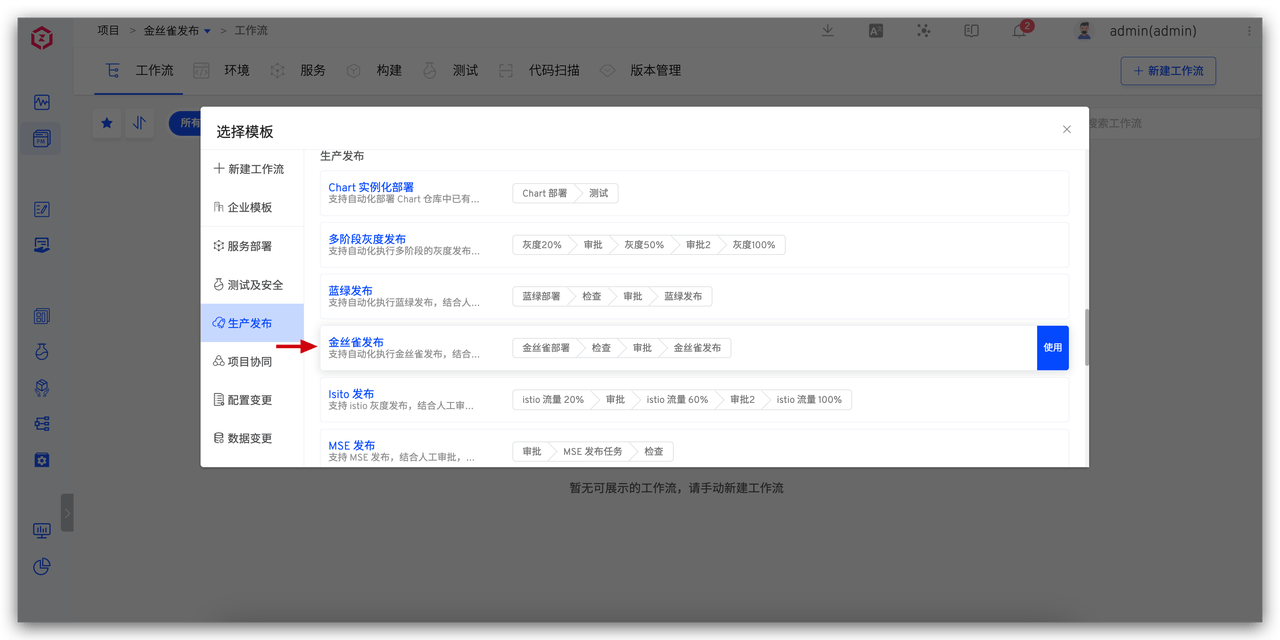Click the 使用 button for 金丝雀发布

tap(1052, 347)
